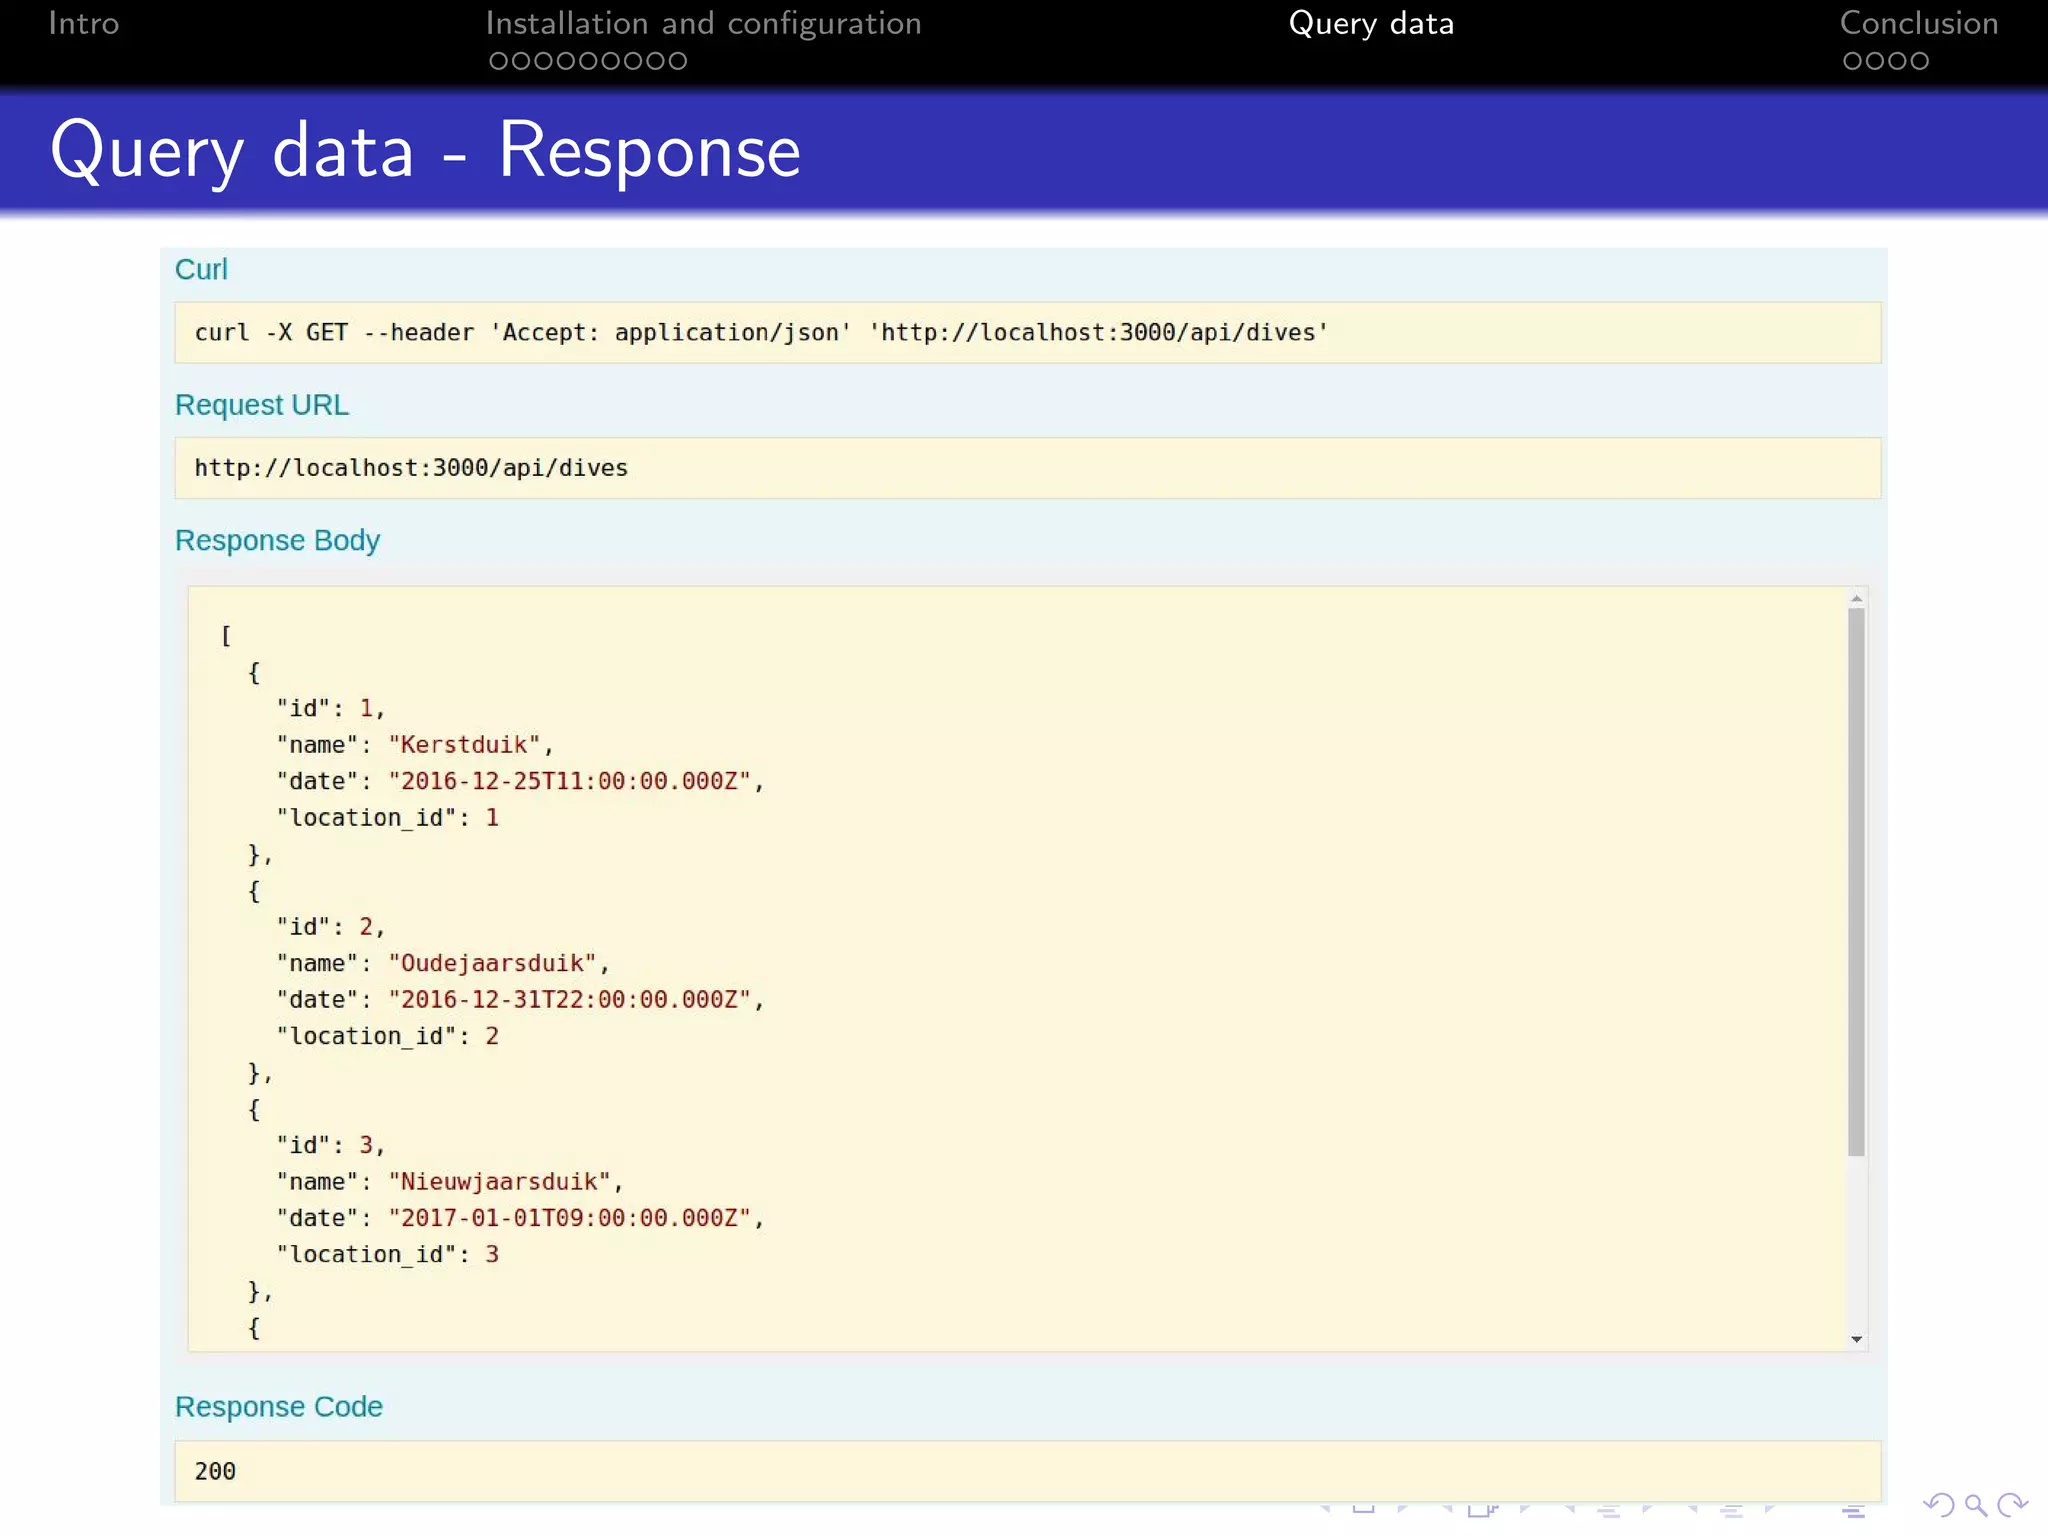Click last slide circle under Installation and configuration
2048x1536 pixels.
[678, 61]
